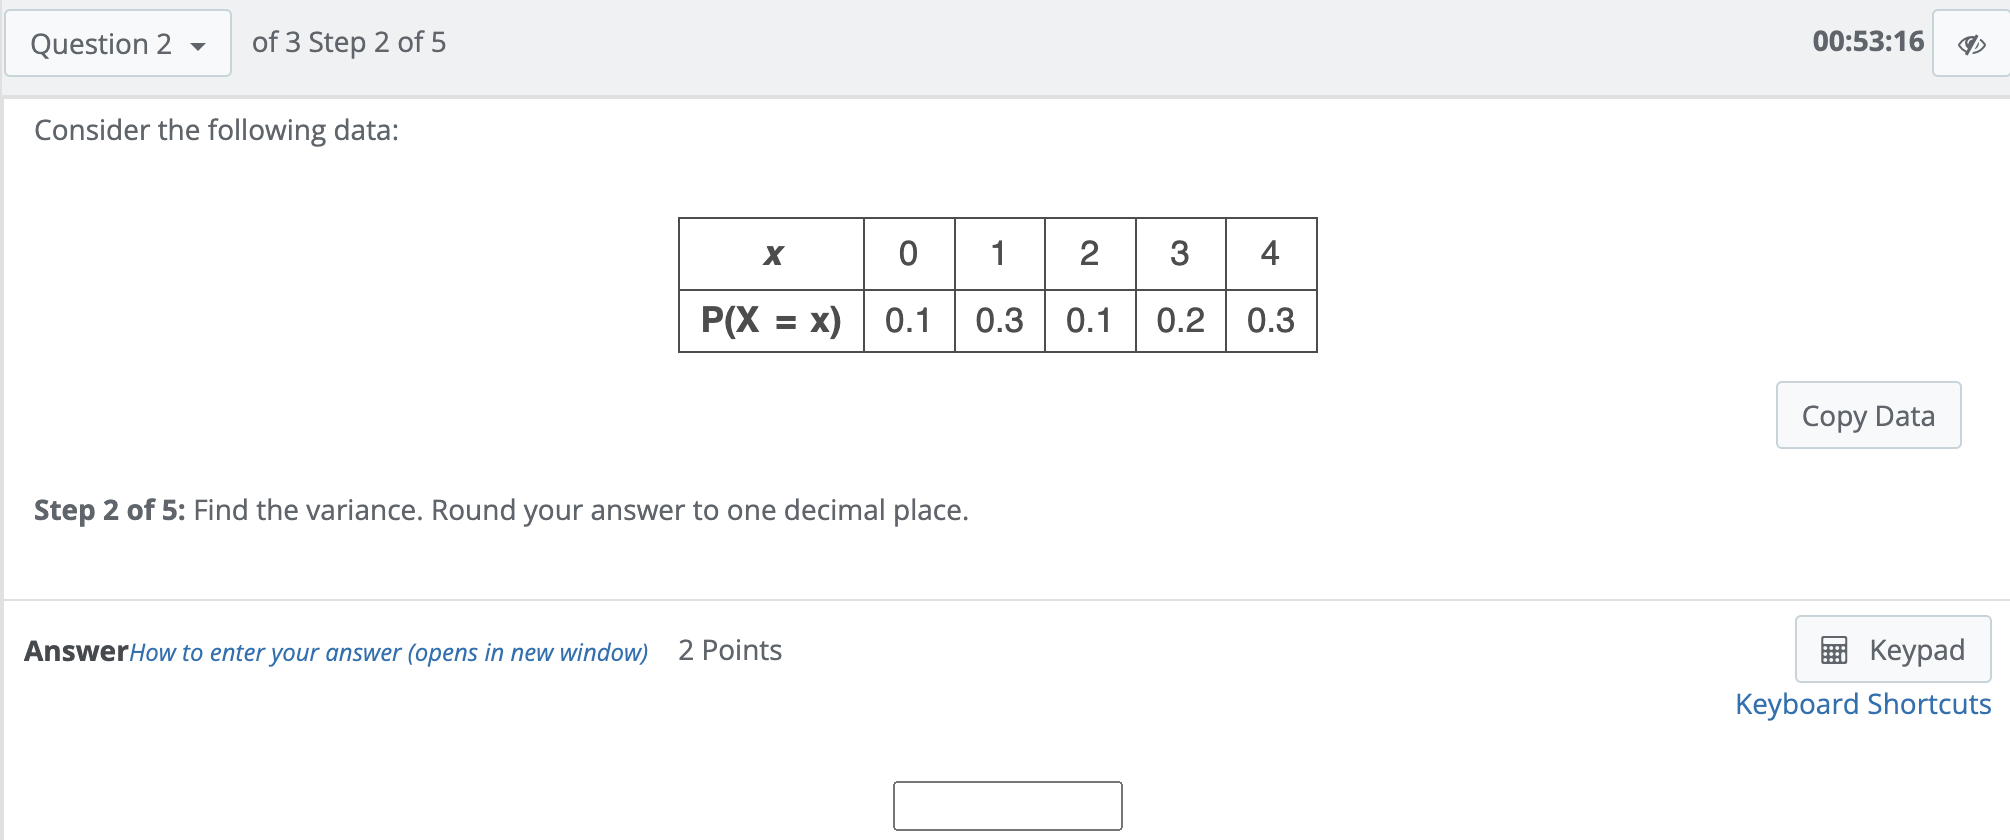
Task: Click the chevron next to Question 2
Action: 198,44
